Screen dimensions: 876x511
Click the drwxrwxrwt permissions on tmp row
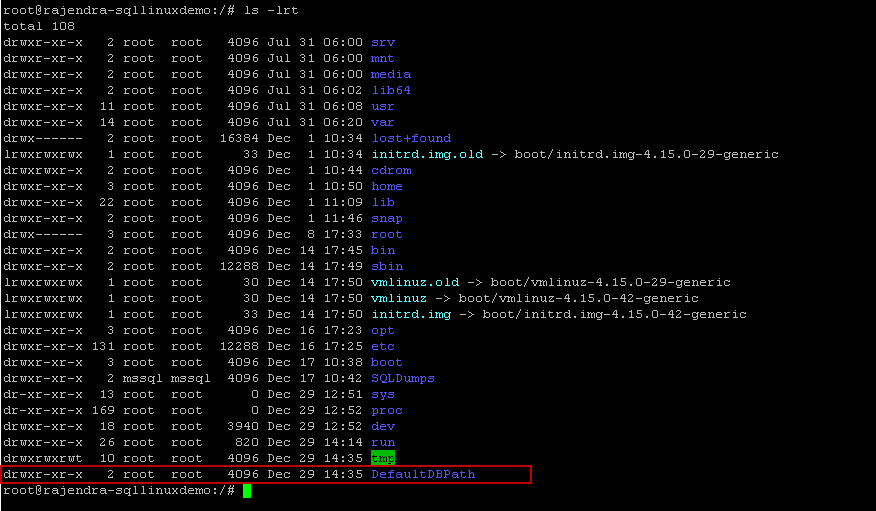pos(43,459)
